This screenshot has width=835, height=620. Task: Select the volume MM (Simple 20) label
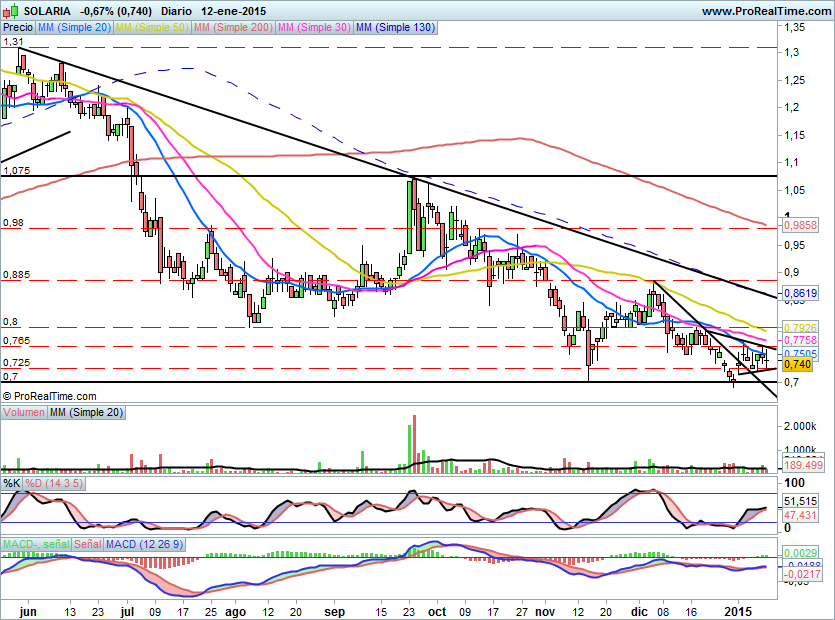(x=87, y=412)
